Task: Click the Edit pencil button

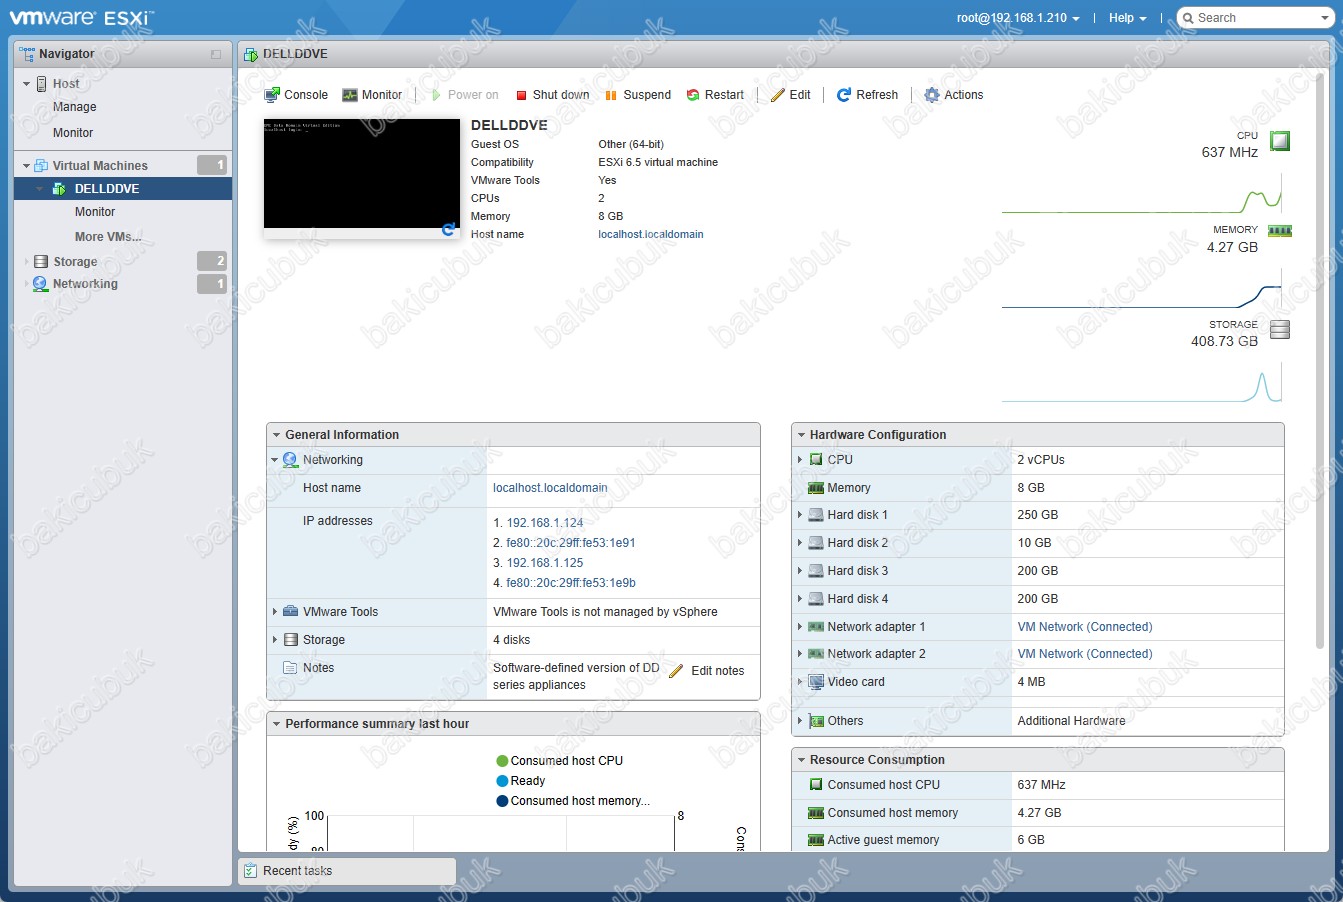Action: coord(791,95)
